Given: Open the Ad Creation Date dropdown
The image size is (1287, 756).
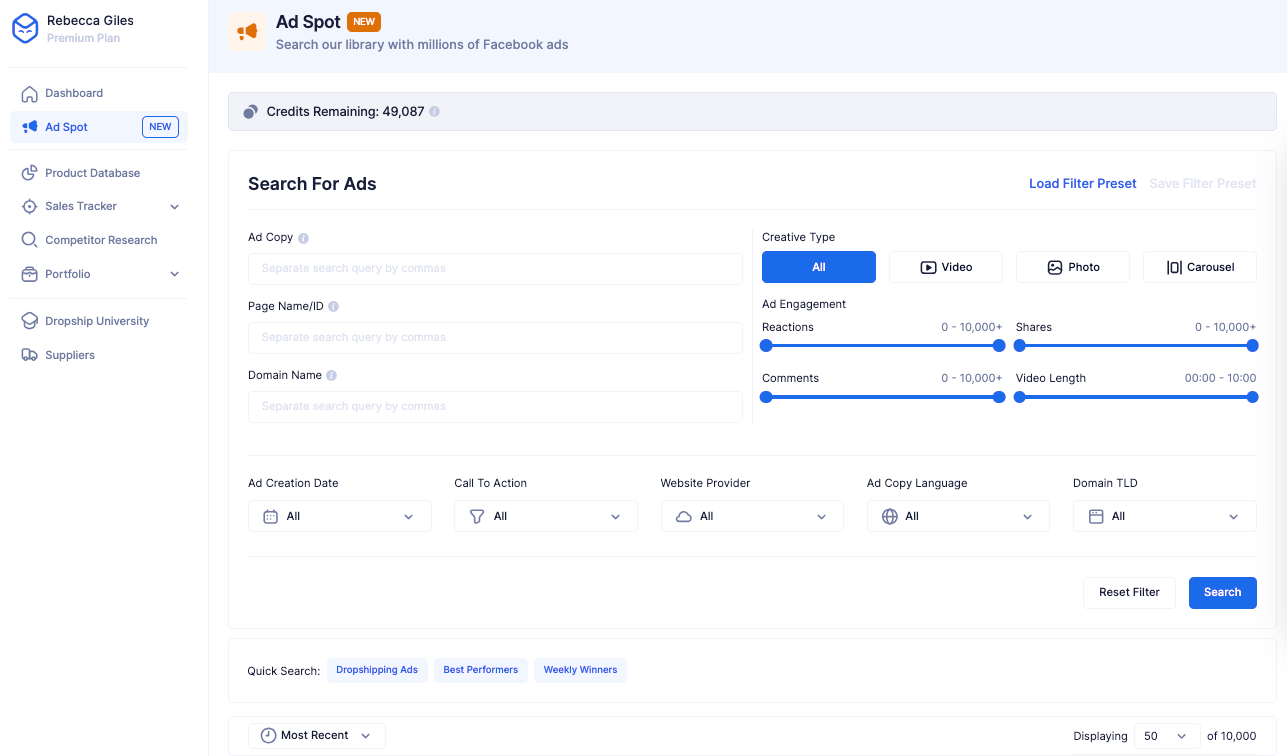Looking at the screenshot, I should click(339, 516).
